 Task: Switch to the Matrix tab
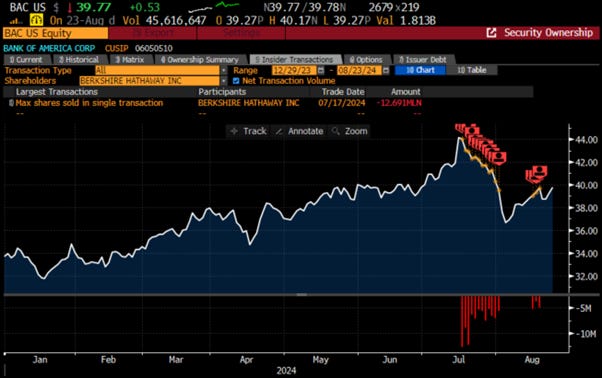pyautogui.click(x=130, y=60)
